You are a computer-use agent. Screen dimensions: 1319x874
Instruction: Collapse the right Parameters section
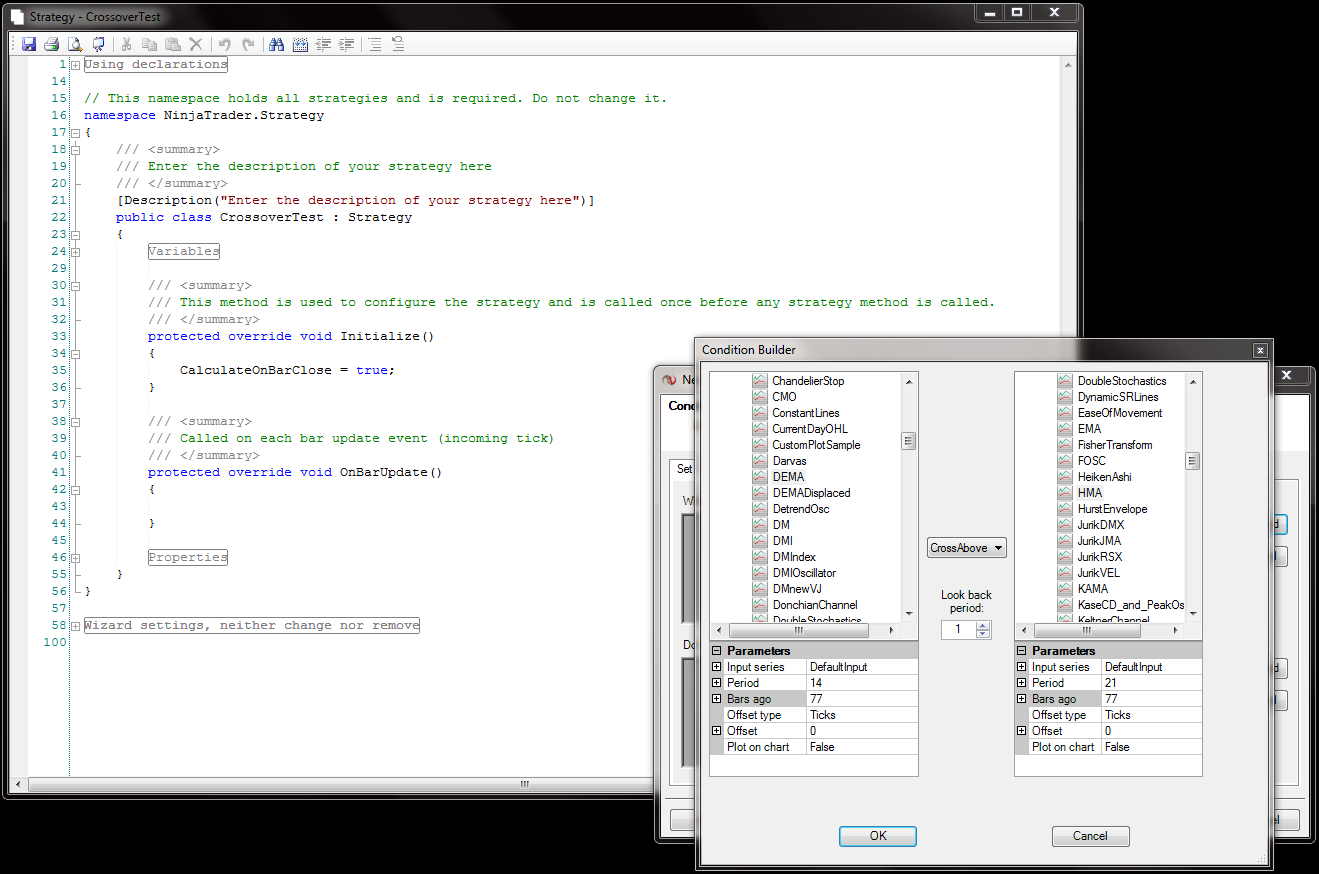1021,651
